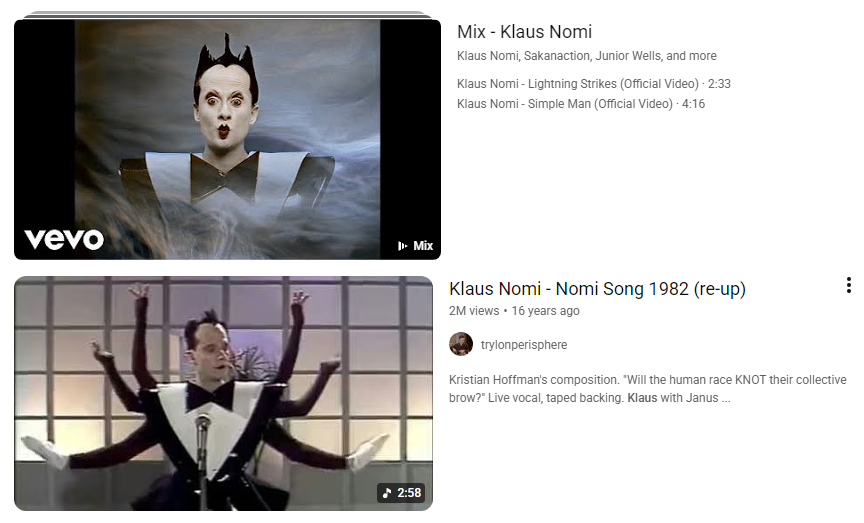This screenshot has height=523, width=864.
Task: Open the 'Mix - Klaus Nomi' title
Action: tap(524, 32)
